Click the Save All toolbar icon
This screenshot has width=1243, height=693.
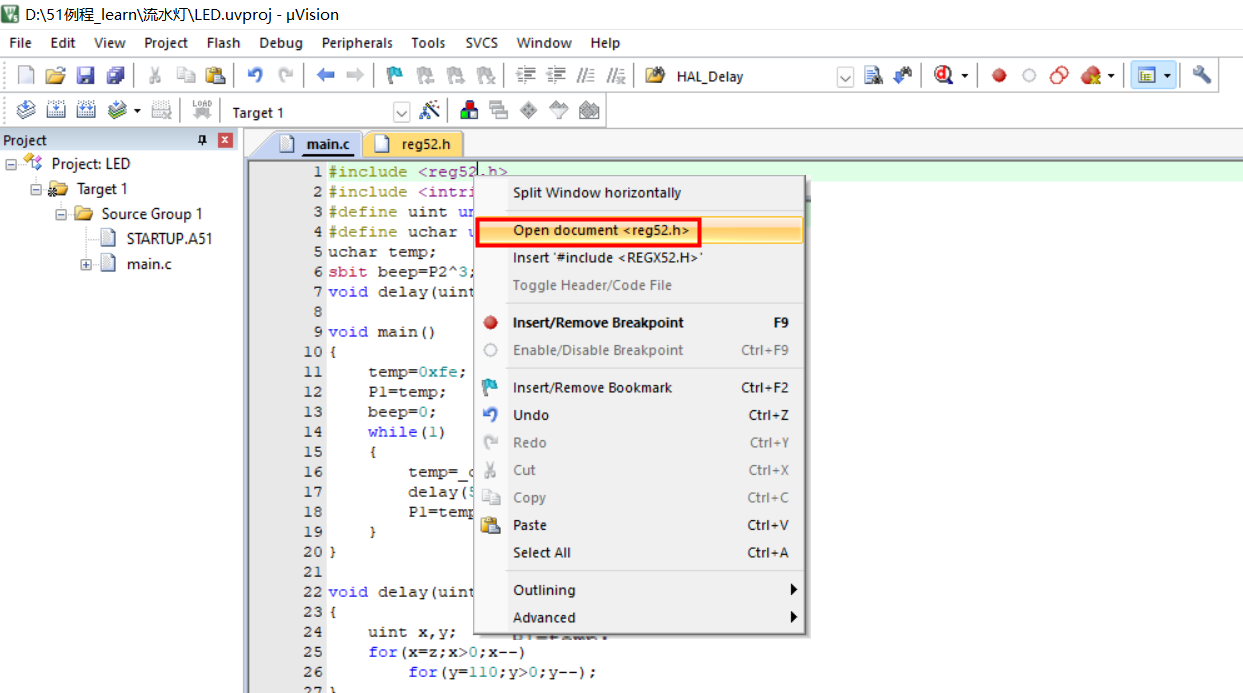click(x=116, y=75)
